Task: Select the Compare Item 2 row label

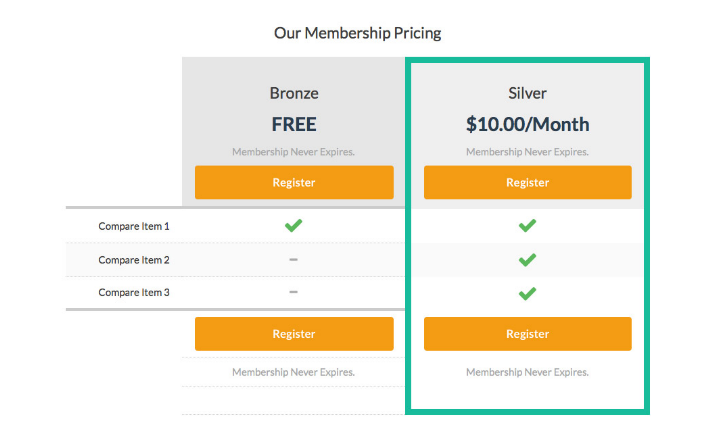Action: [x=134, y=260]
